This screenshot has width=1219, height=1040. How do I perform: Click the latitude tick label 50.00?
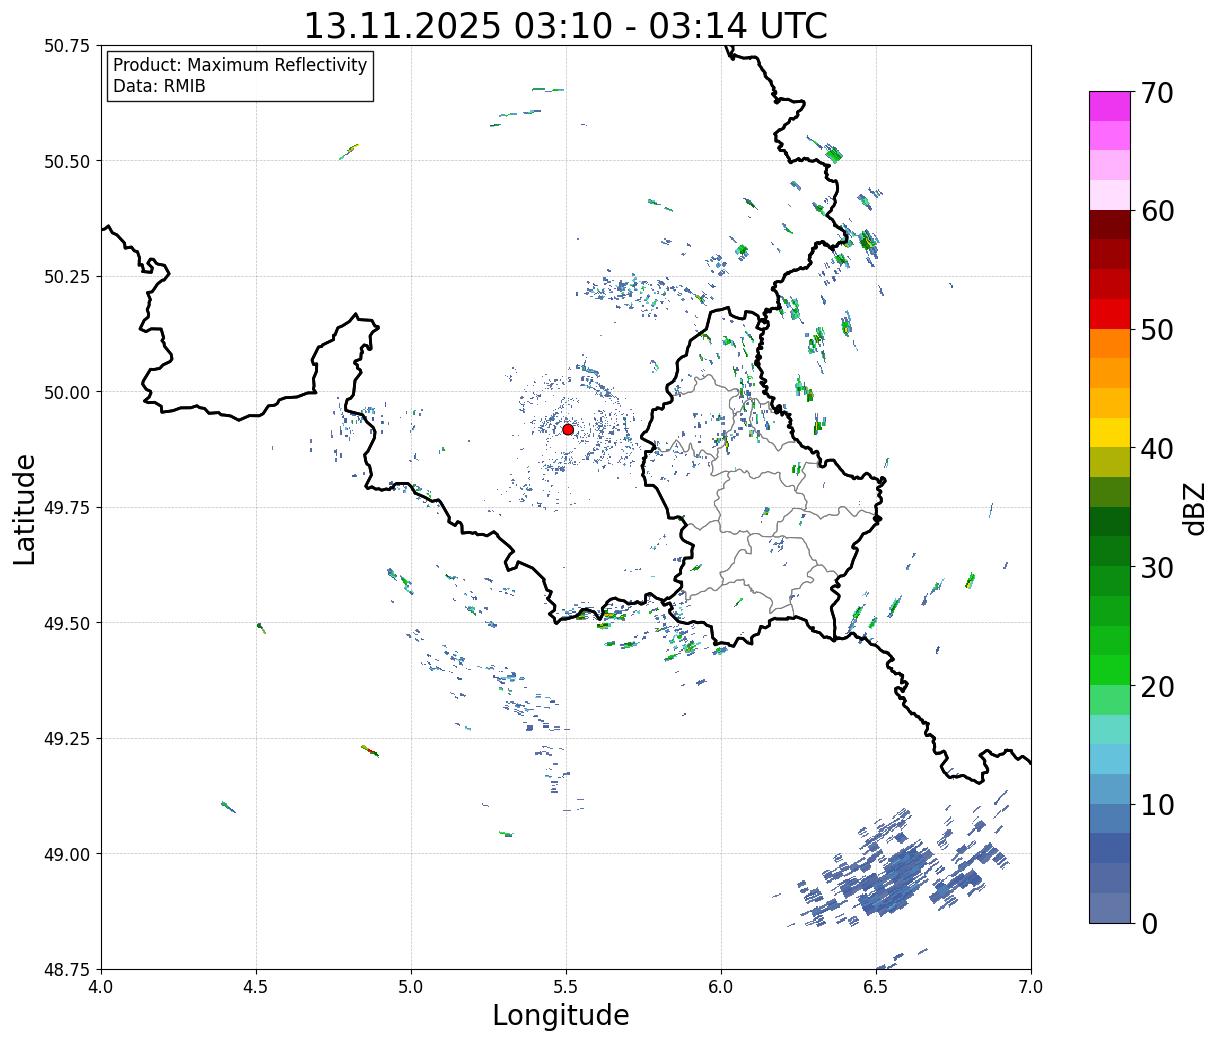click(67, 392)
